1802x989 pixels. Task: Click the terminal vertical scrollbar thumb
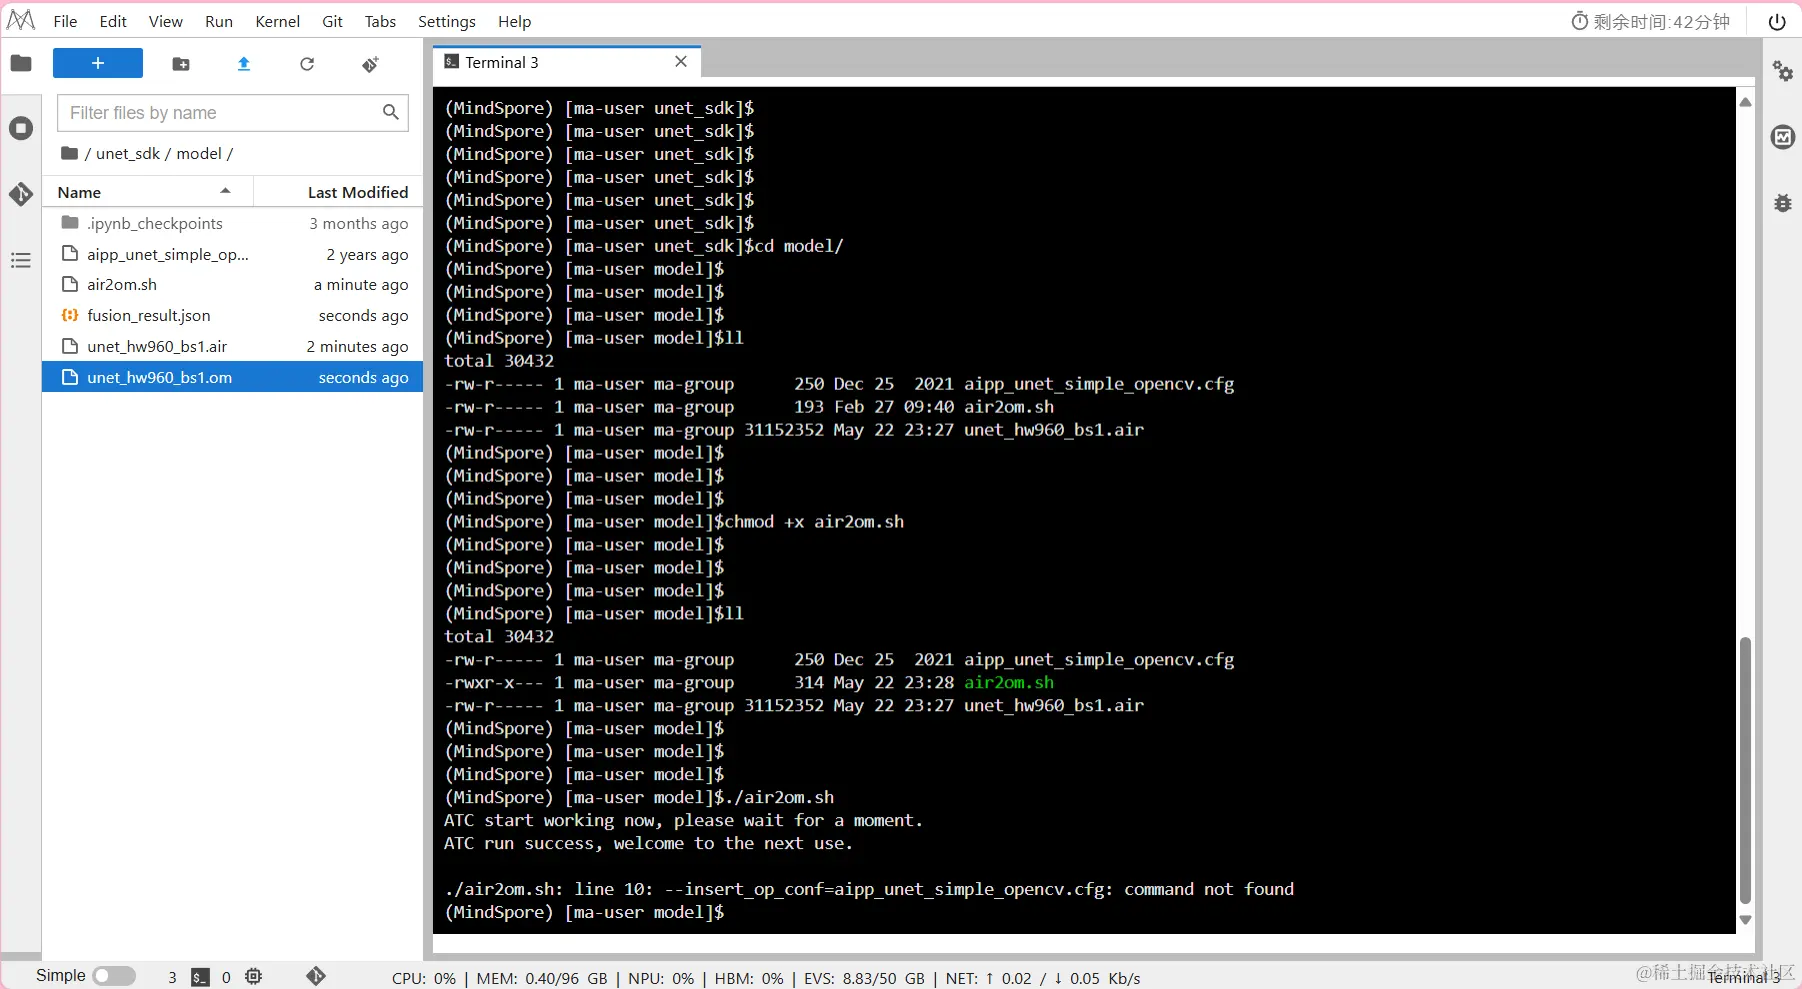1745,770
